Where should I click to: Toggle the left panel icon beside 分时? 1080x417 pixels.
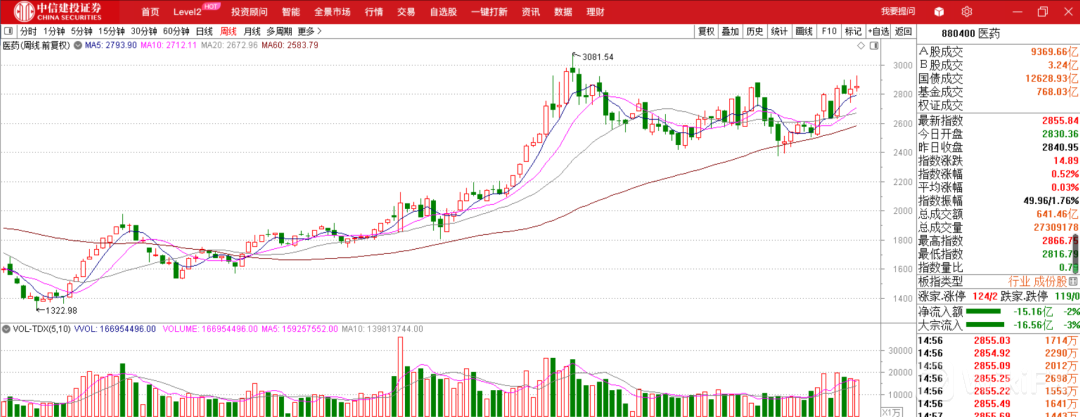click(x=9, y=31)
